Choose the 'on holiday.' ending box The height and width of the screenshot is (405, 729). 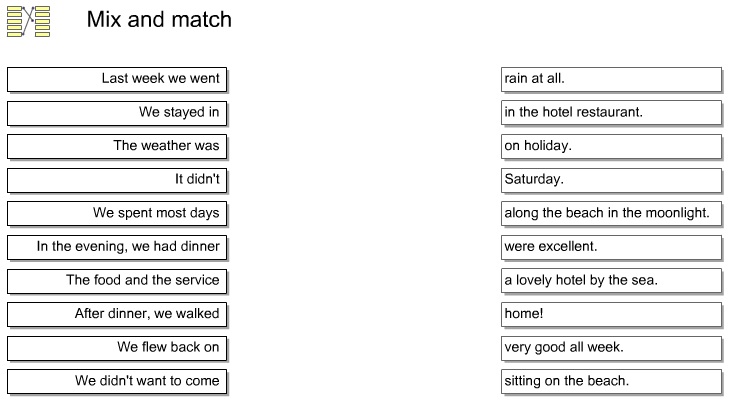pyautogui.click(x=610, y=146)
